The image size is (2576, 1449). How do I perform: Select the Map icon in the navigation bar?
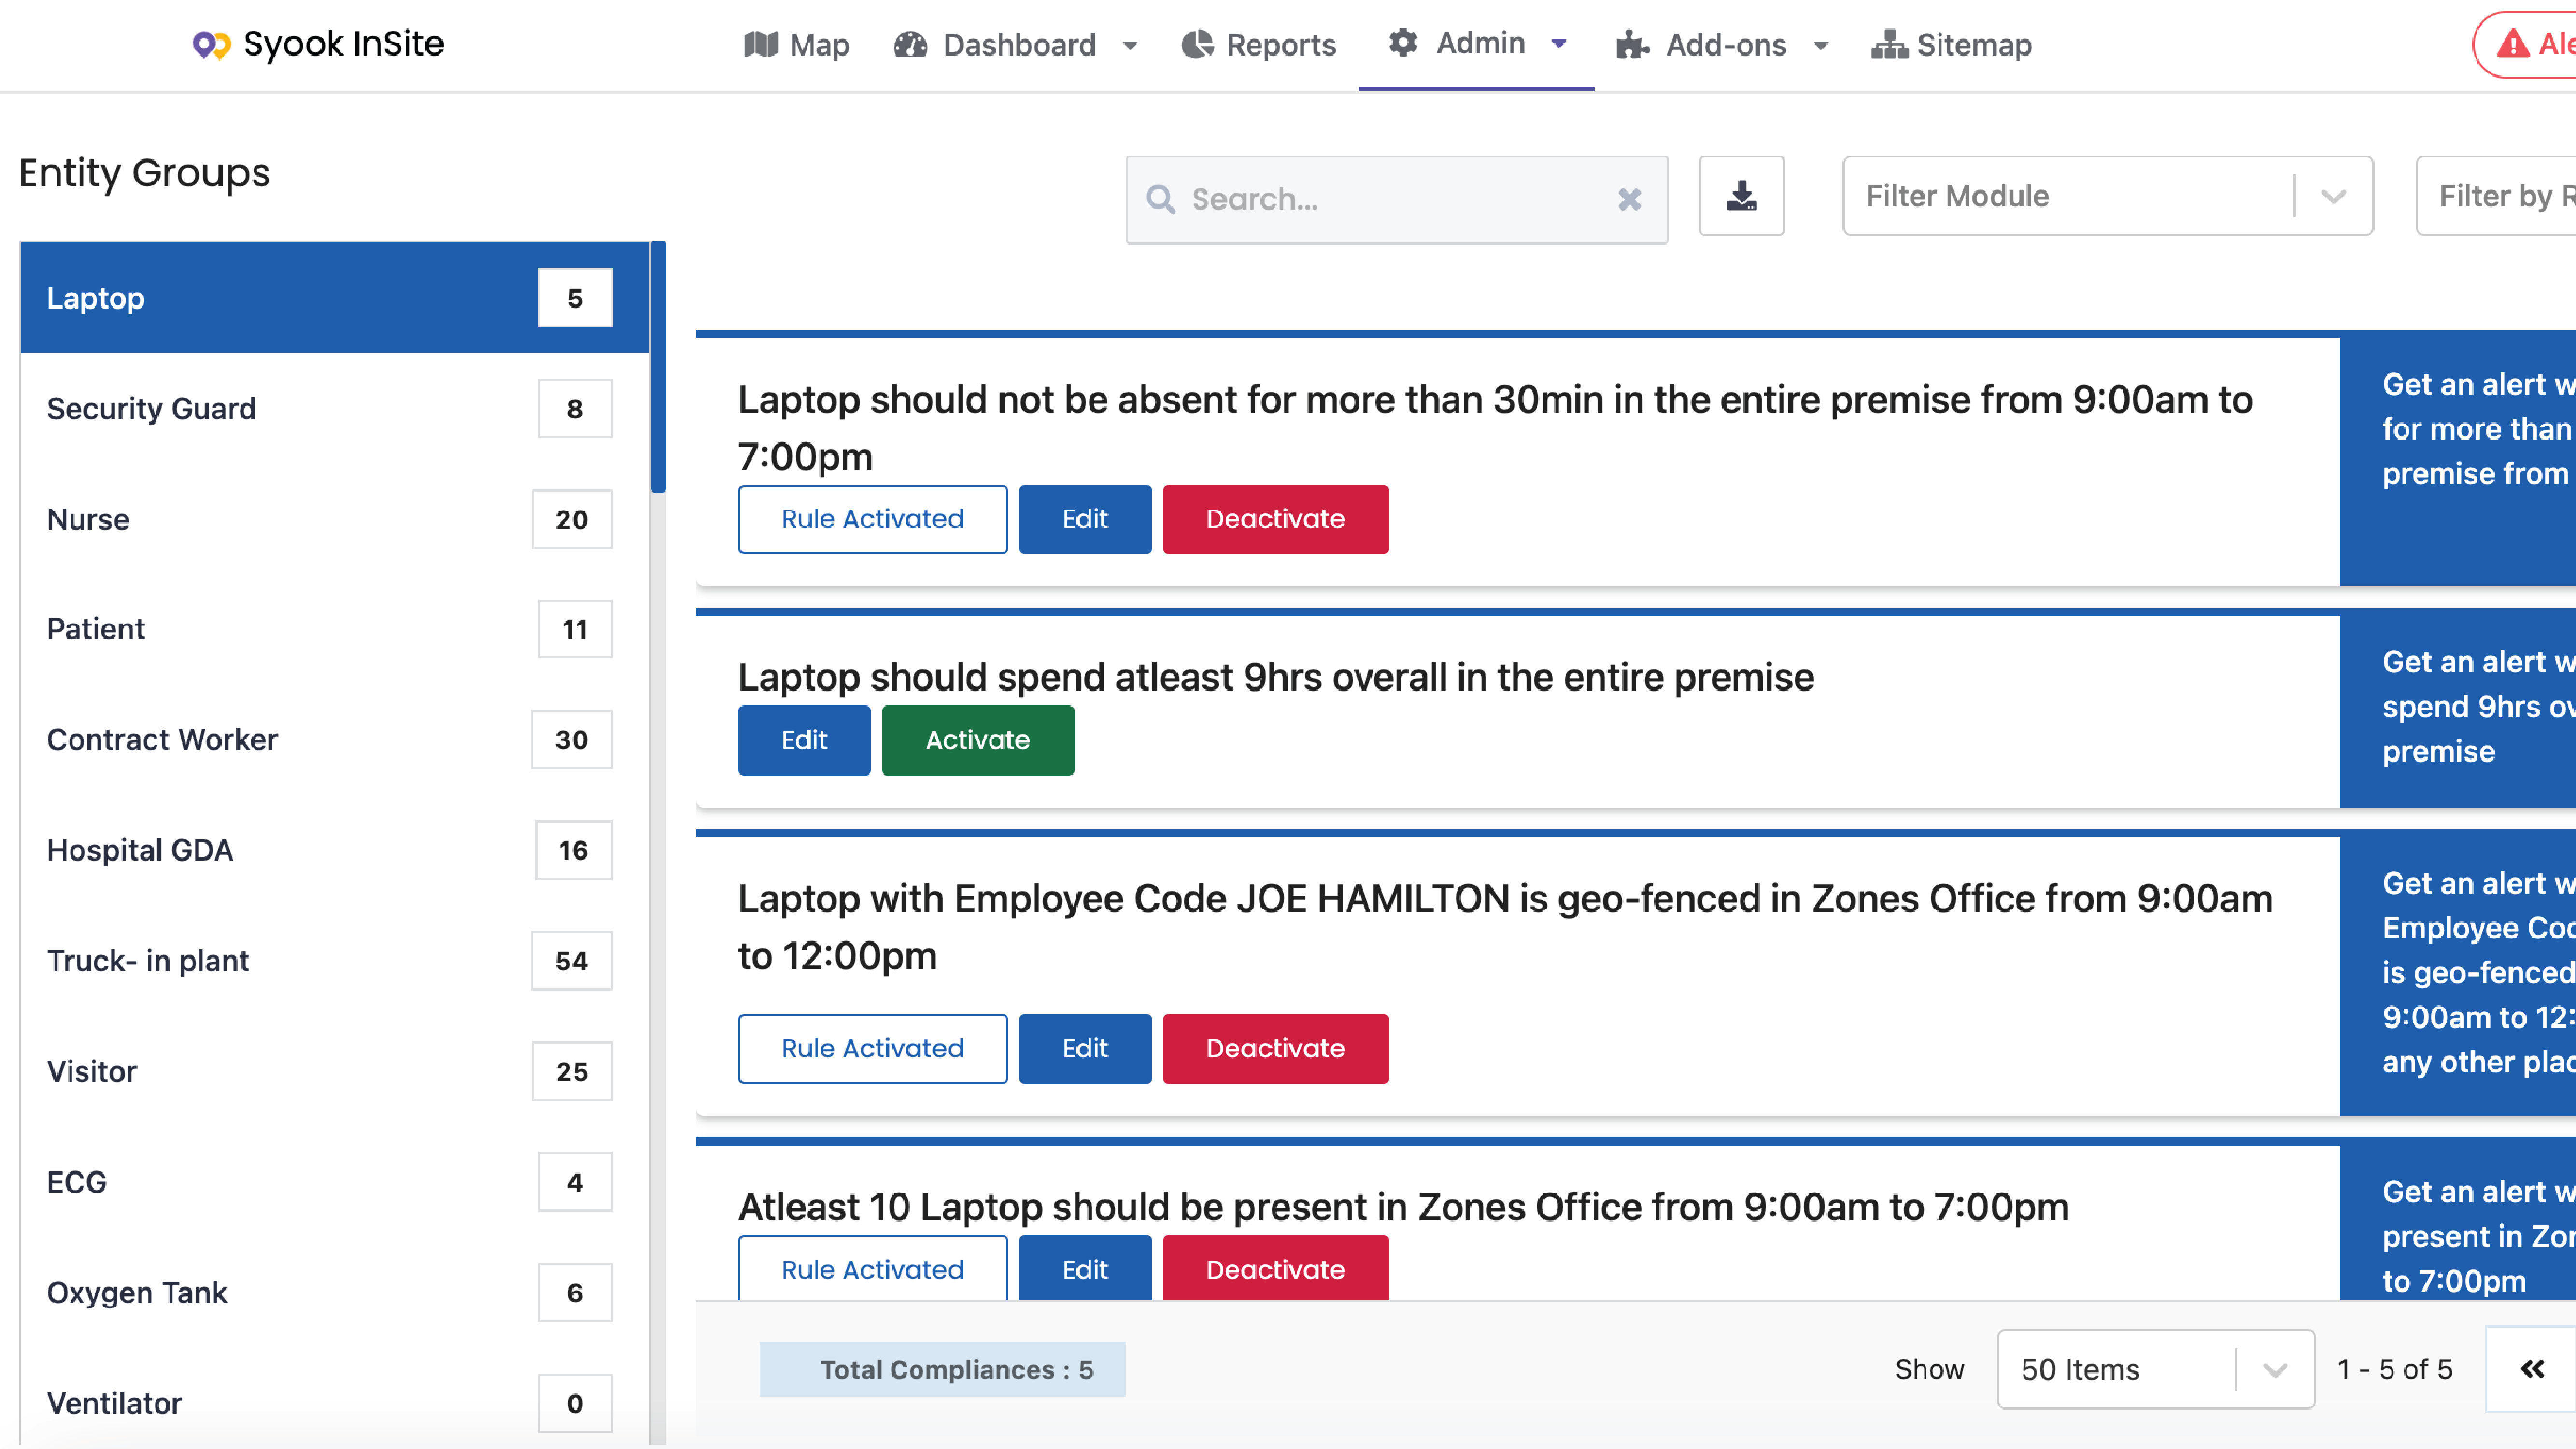click(x=762, y=44)
